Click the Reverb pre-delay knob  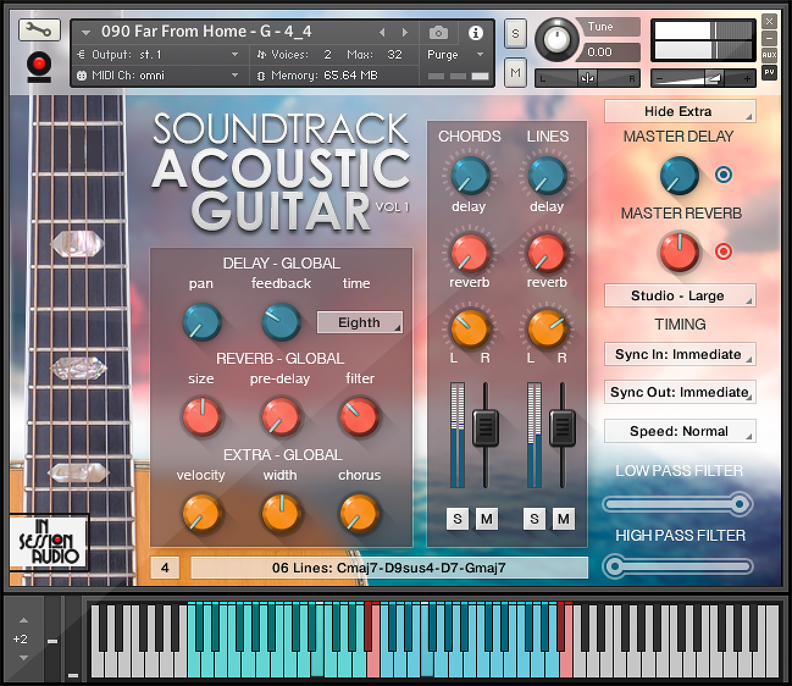tap(281, 417)
